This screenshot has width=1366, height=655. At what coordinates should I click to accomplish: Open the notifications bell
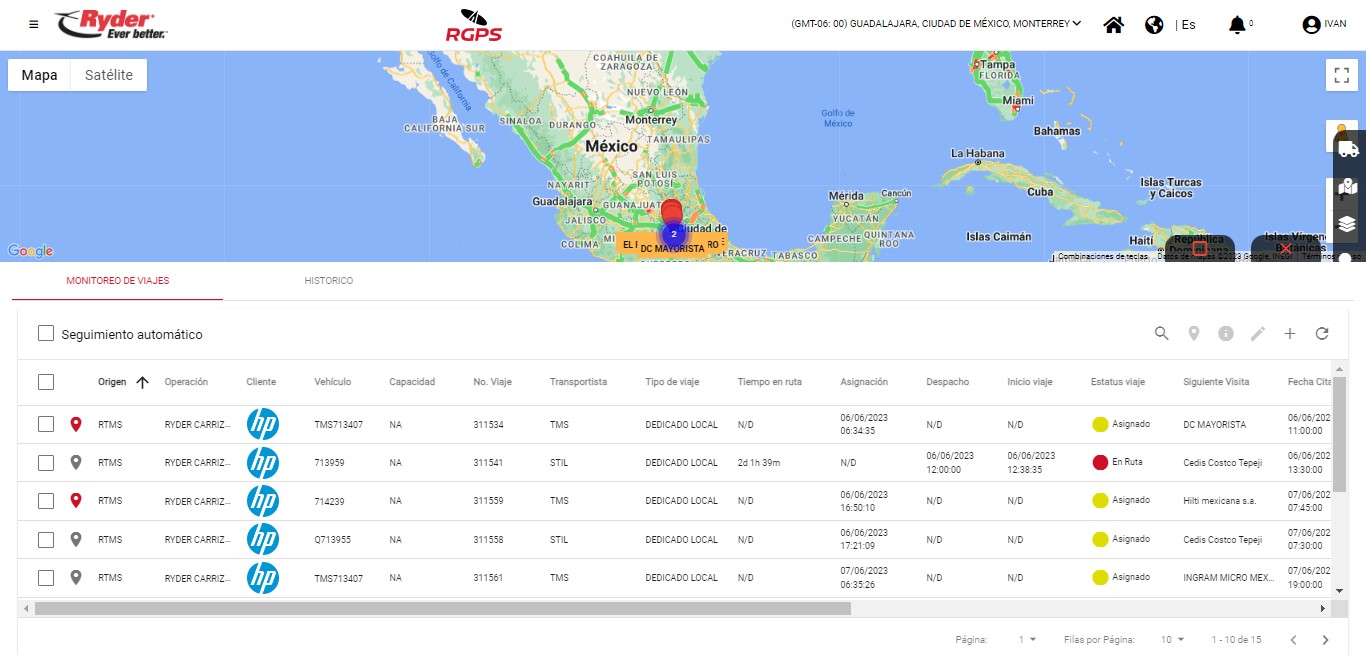coord(1237,25)
